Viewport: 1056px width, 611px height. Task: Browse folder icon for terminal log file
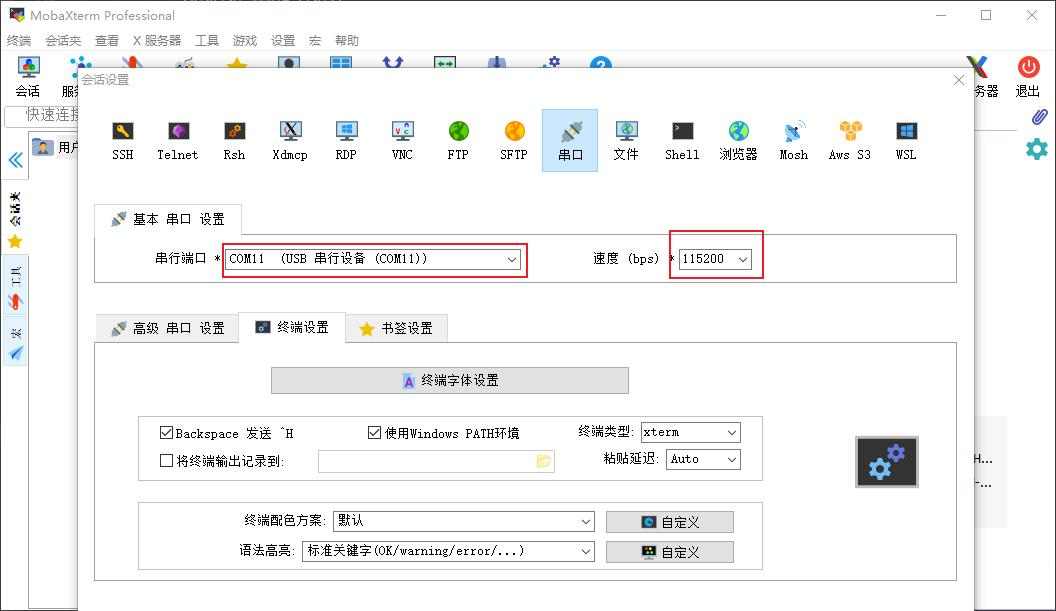[x=543, y=461]
